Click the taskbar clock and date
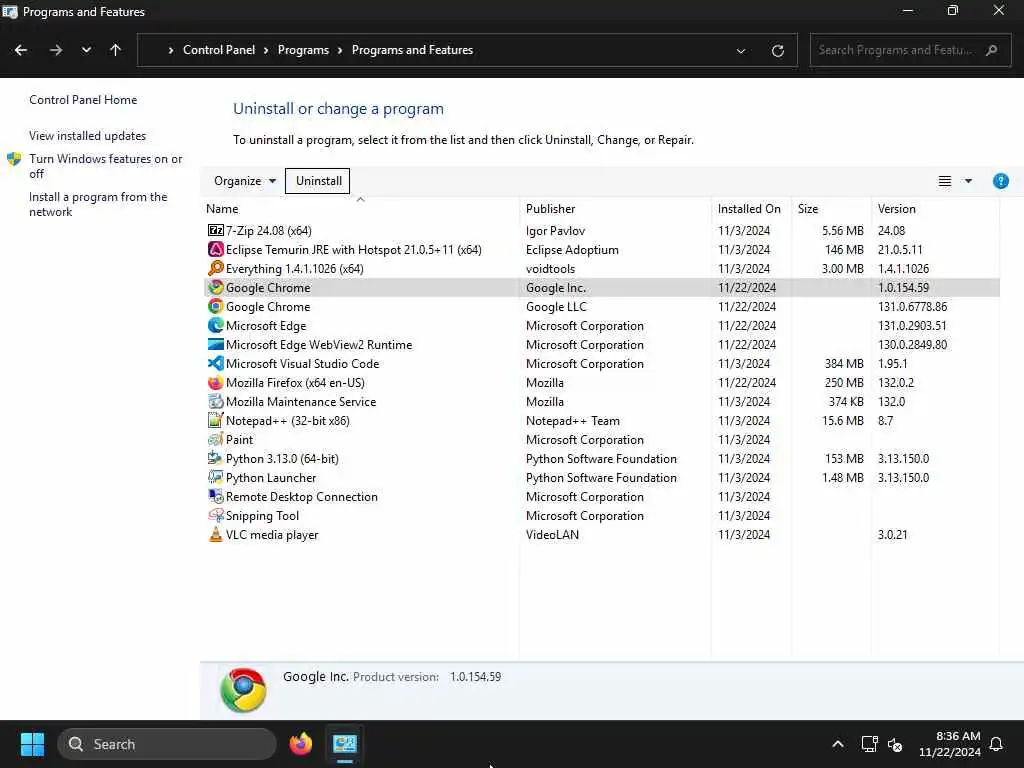1024x768 pixels. pos(949,744)
